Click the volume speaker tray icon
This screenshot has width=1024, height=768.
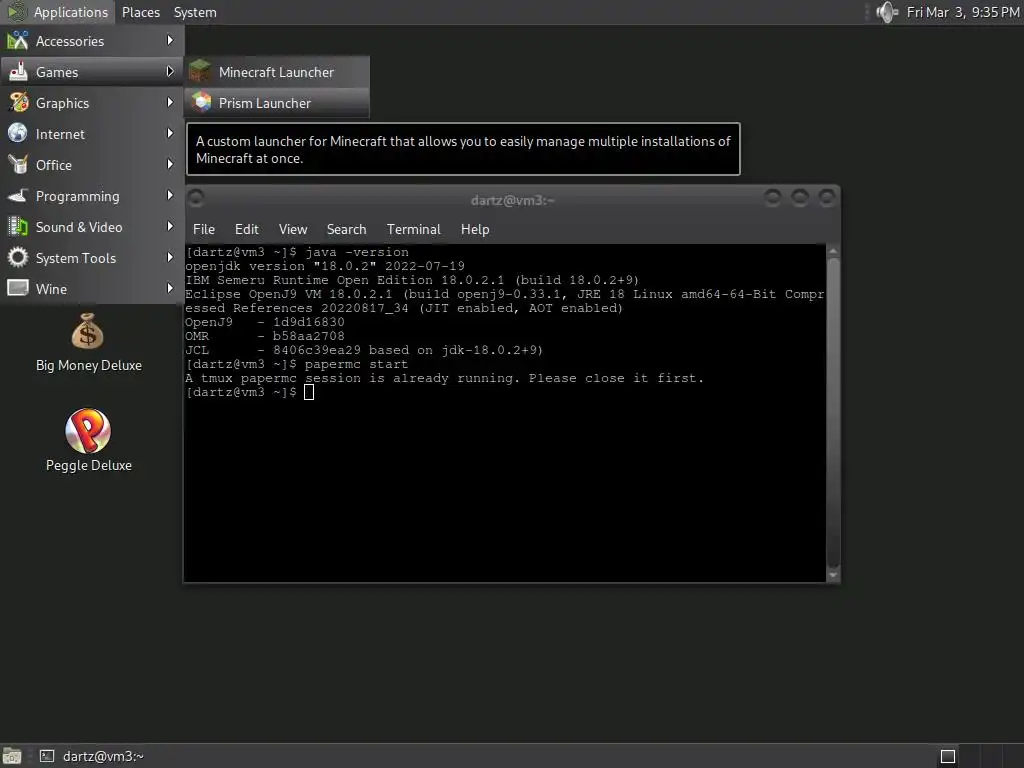pyautogui.click(x=887, y=12)
